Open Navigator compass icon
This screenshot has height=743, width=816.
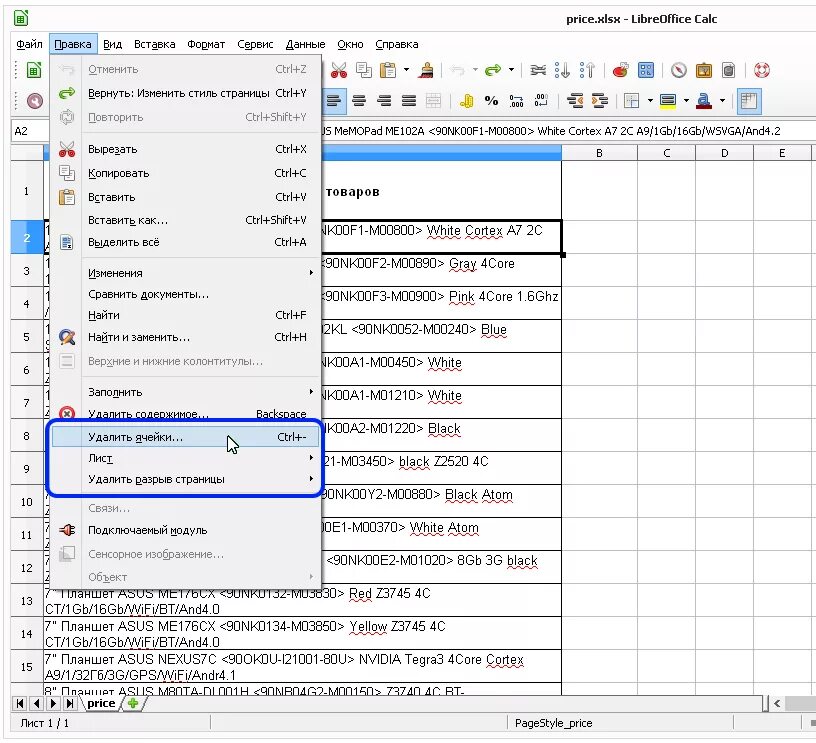679,70
